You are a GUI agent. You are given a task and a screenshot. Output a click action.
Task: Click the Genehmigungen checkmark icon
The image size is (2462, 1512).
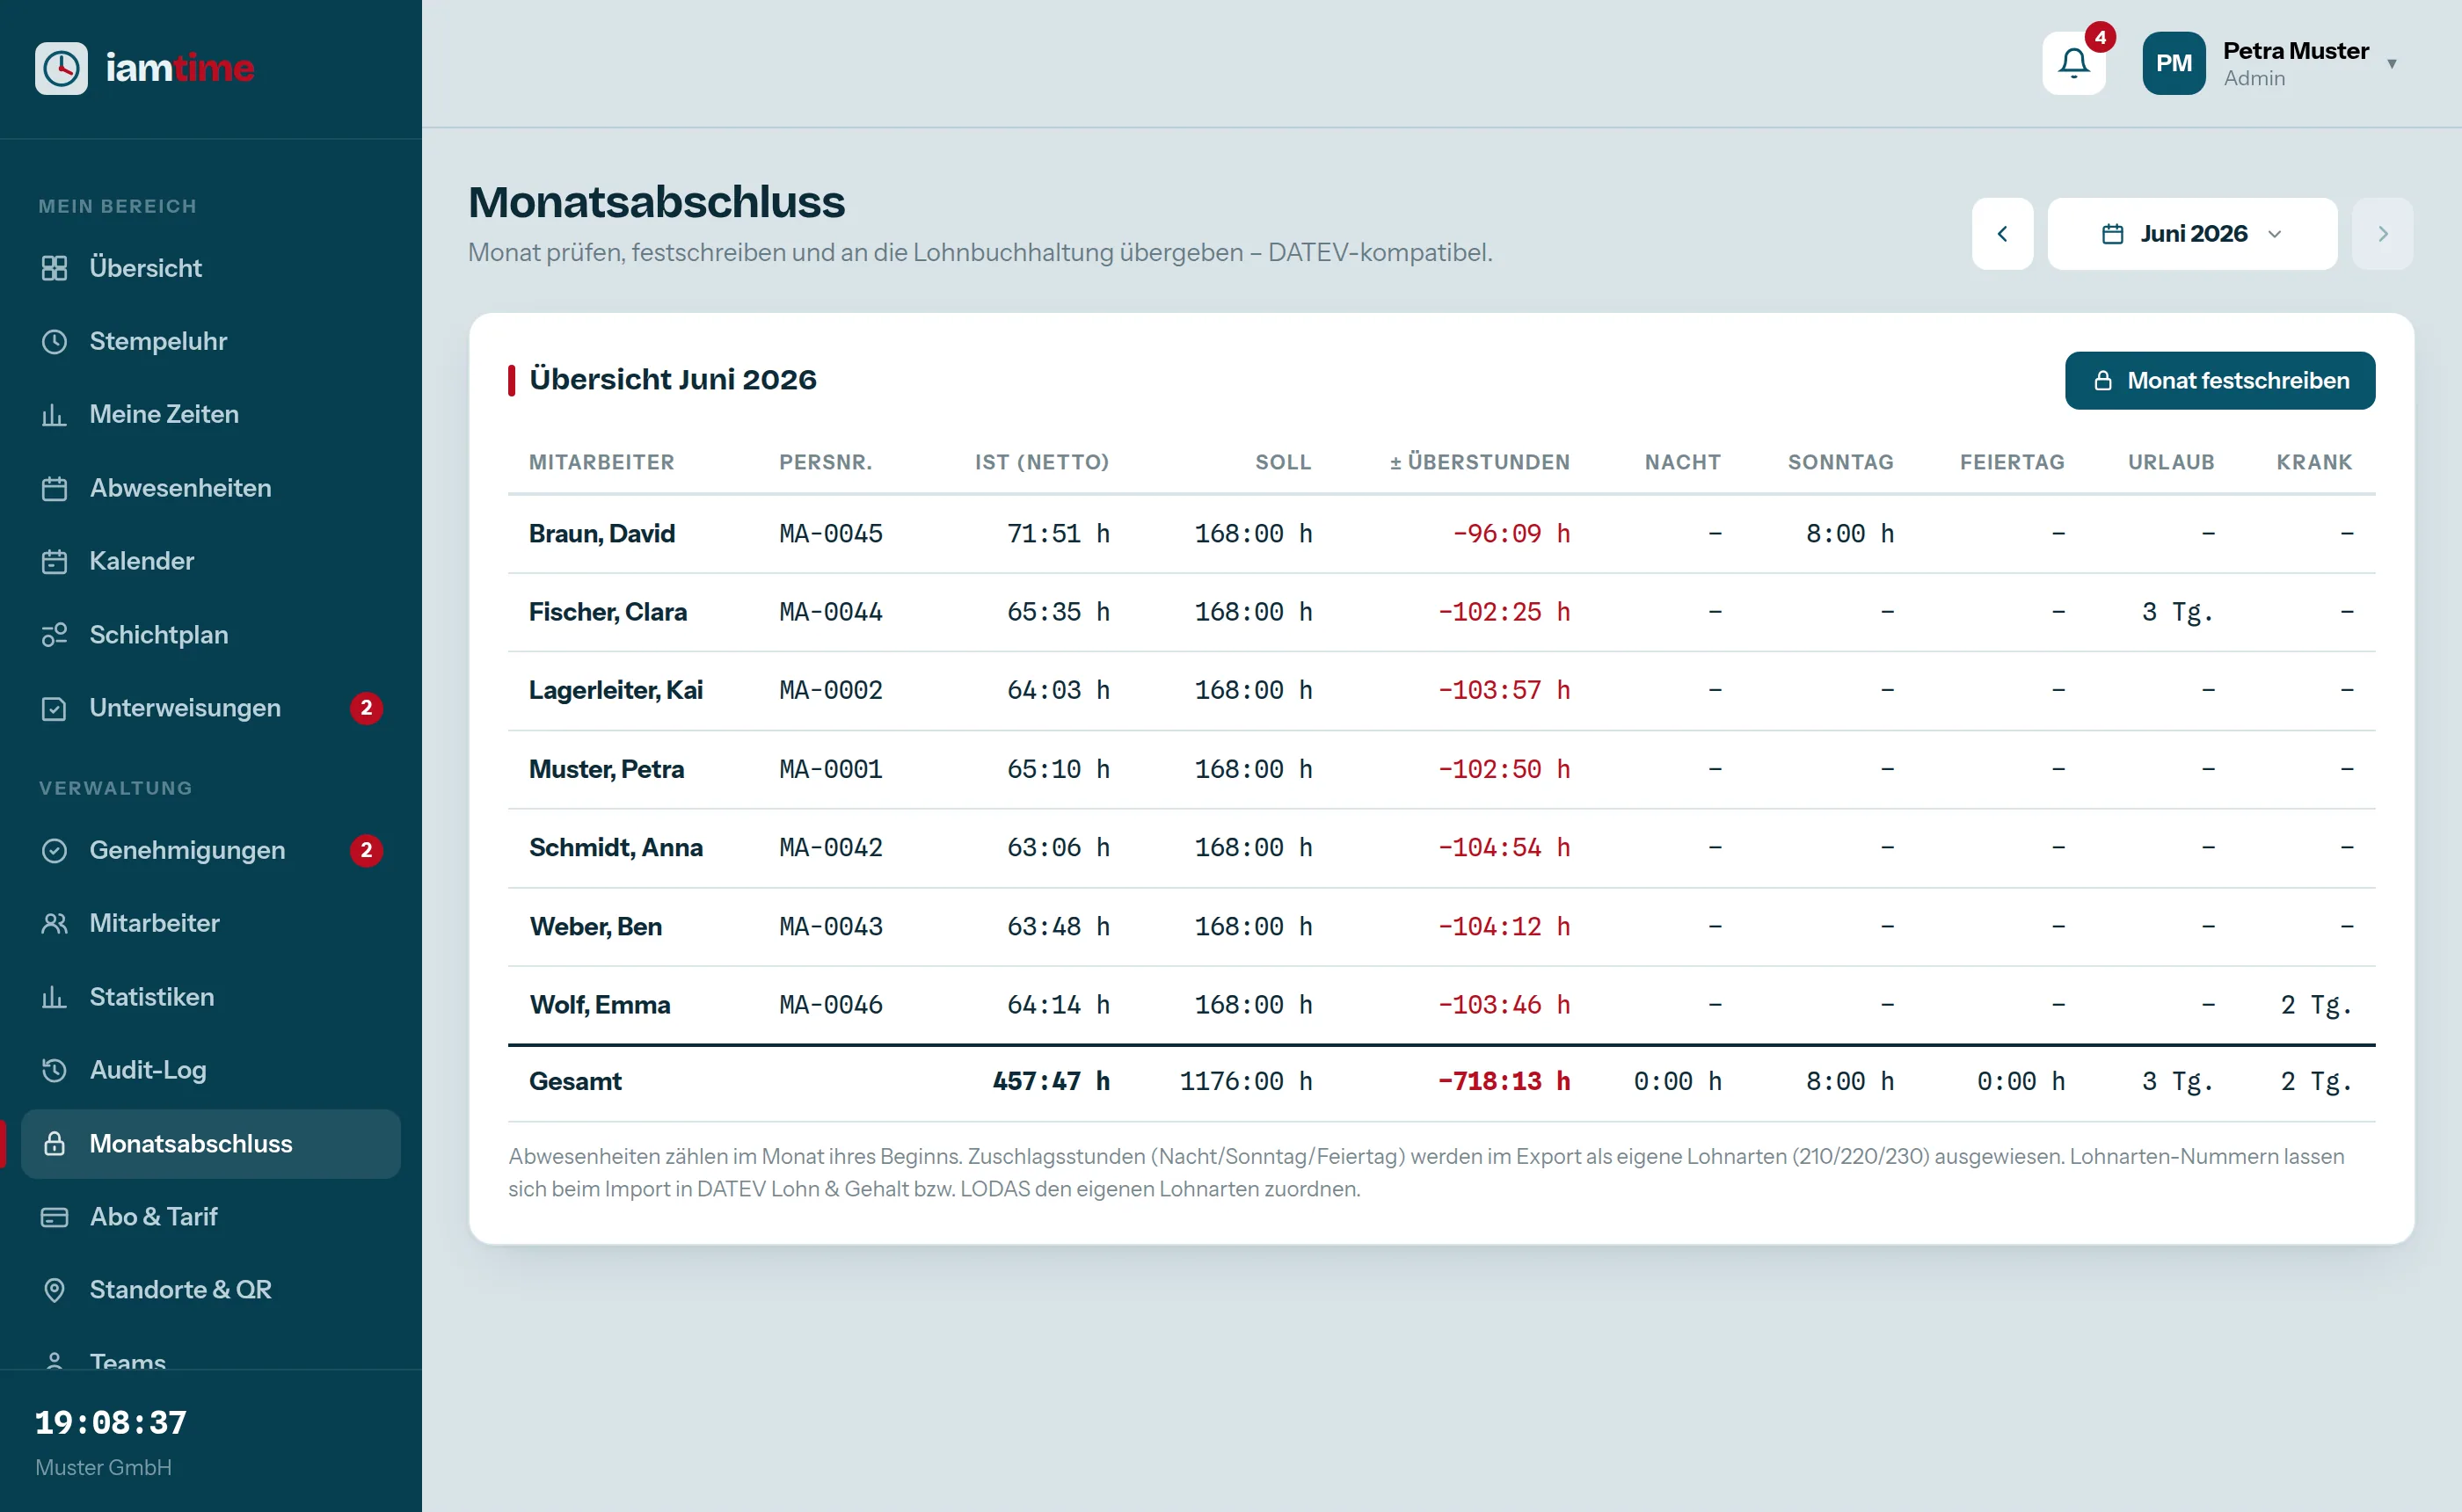54,850
